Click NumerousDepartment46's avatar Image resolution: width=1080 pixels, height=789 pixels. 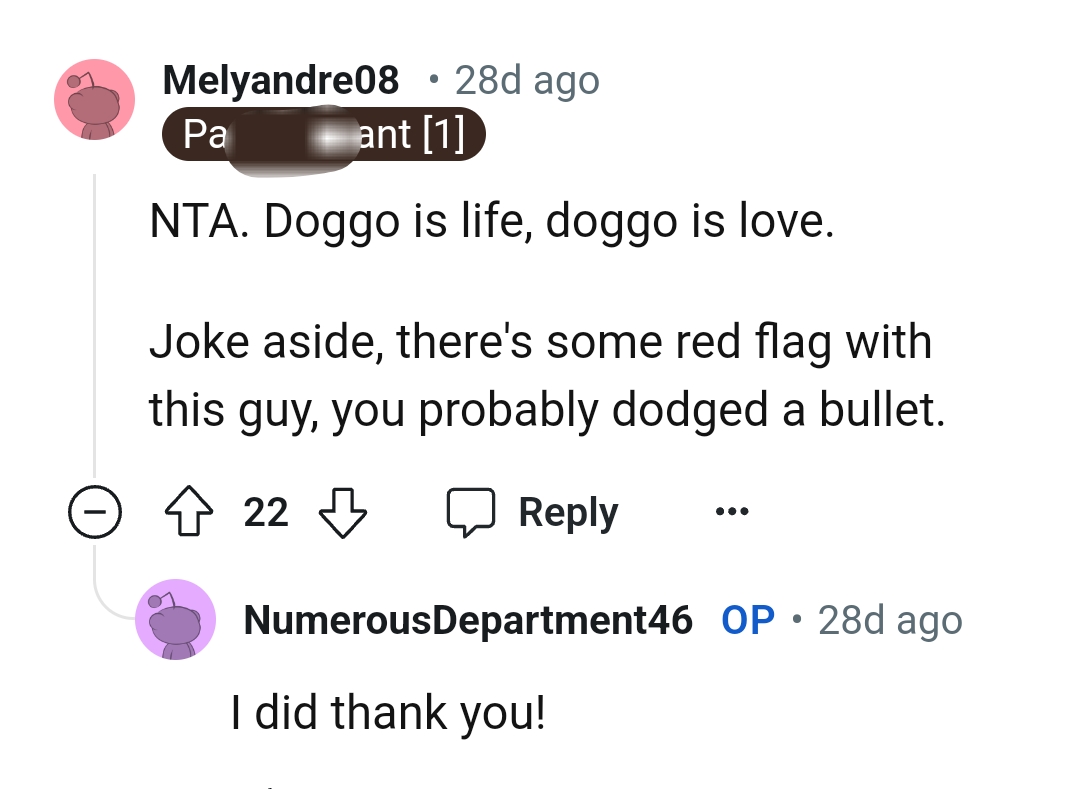[176, 620]
